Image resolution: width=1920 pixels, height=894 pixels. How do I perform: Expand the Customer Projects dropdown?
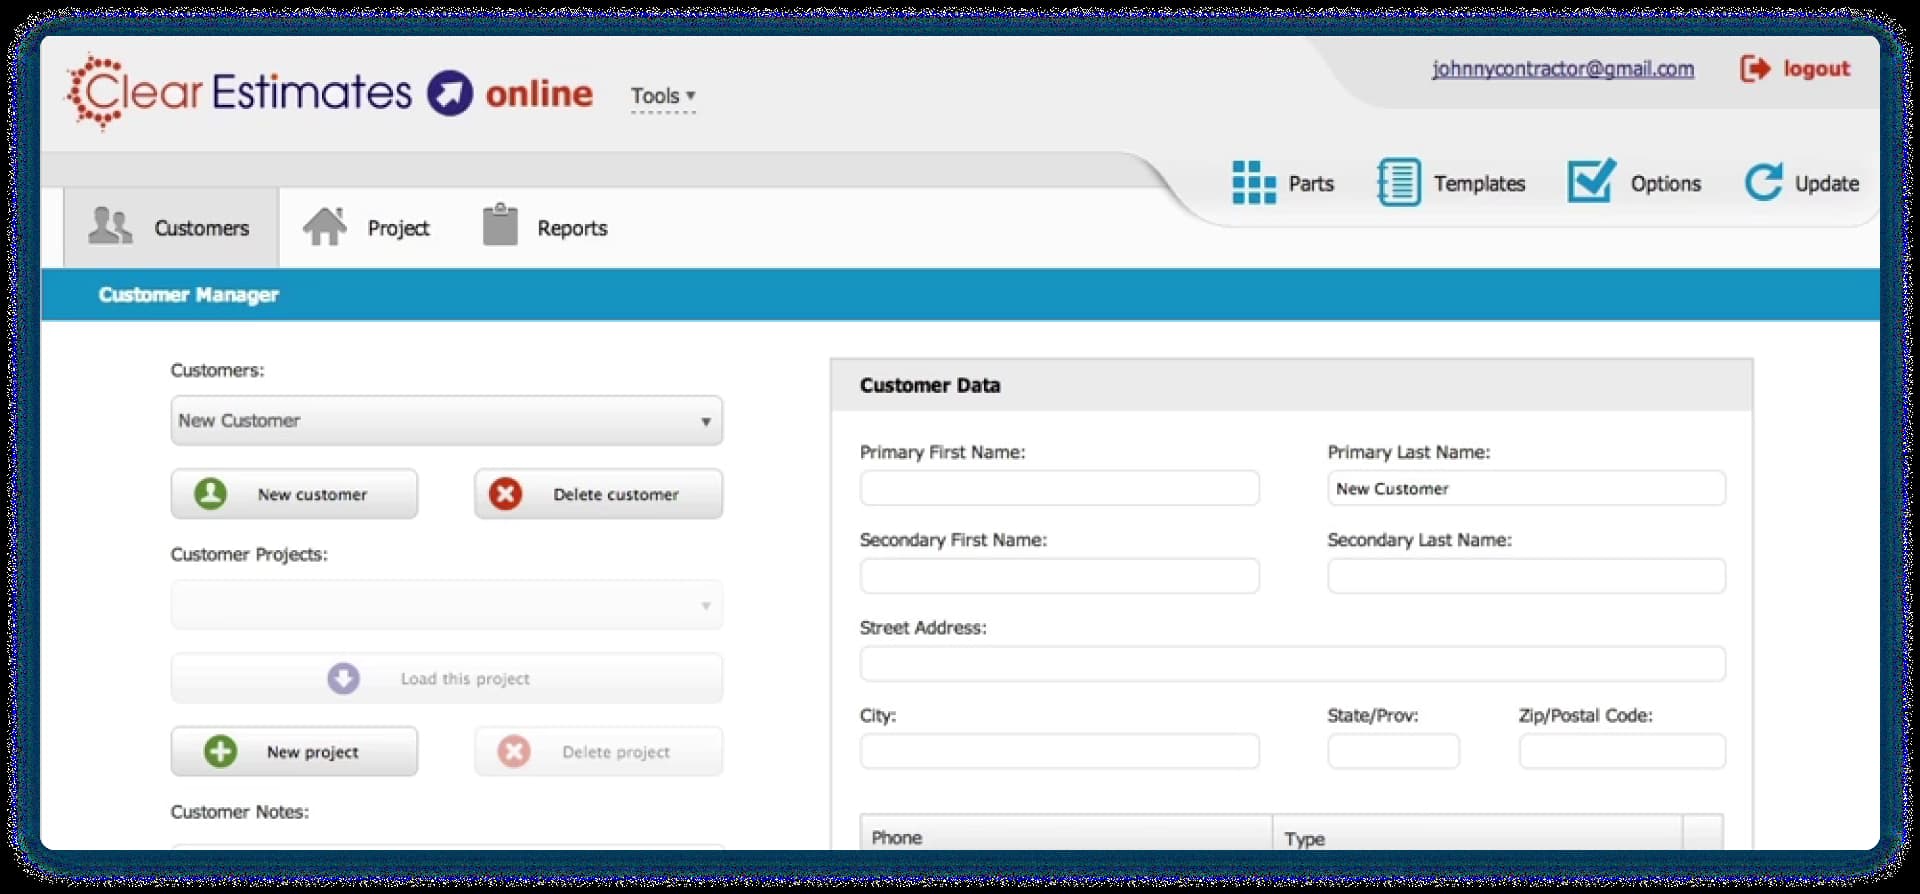coord(446,606)
